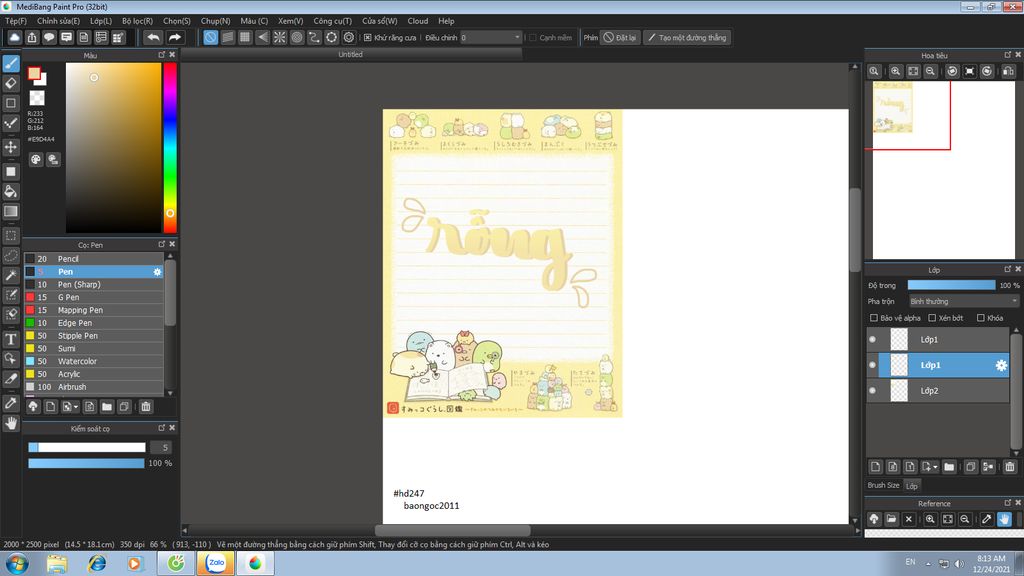Open the add-brush dropdown in brush panel
The width and height of the screenshot is (1024, 576).
pyautogui.click(x=76, y=407)
